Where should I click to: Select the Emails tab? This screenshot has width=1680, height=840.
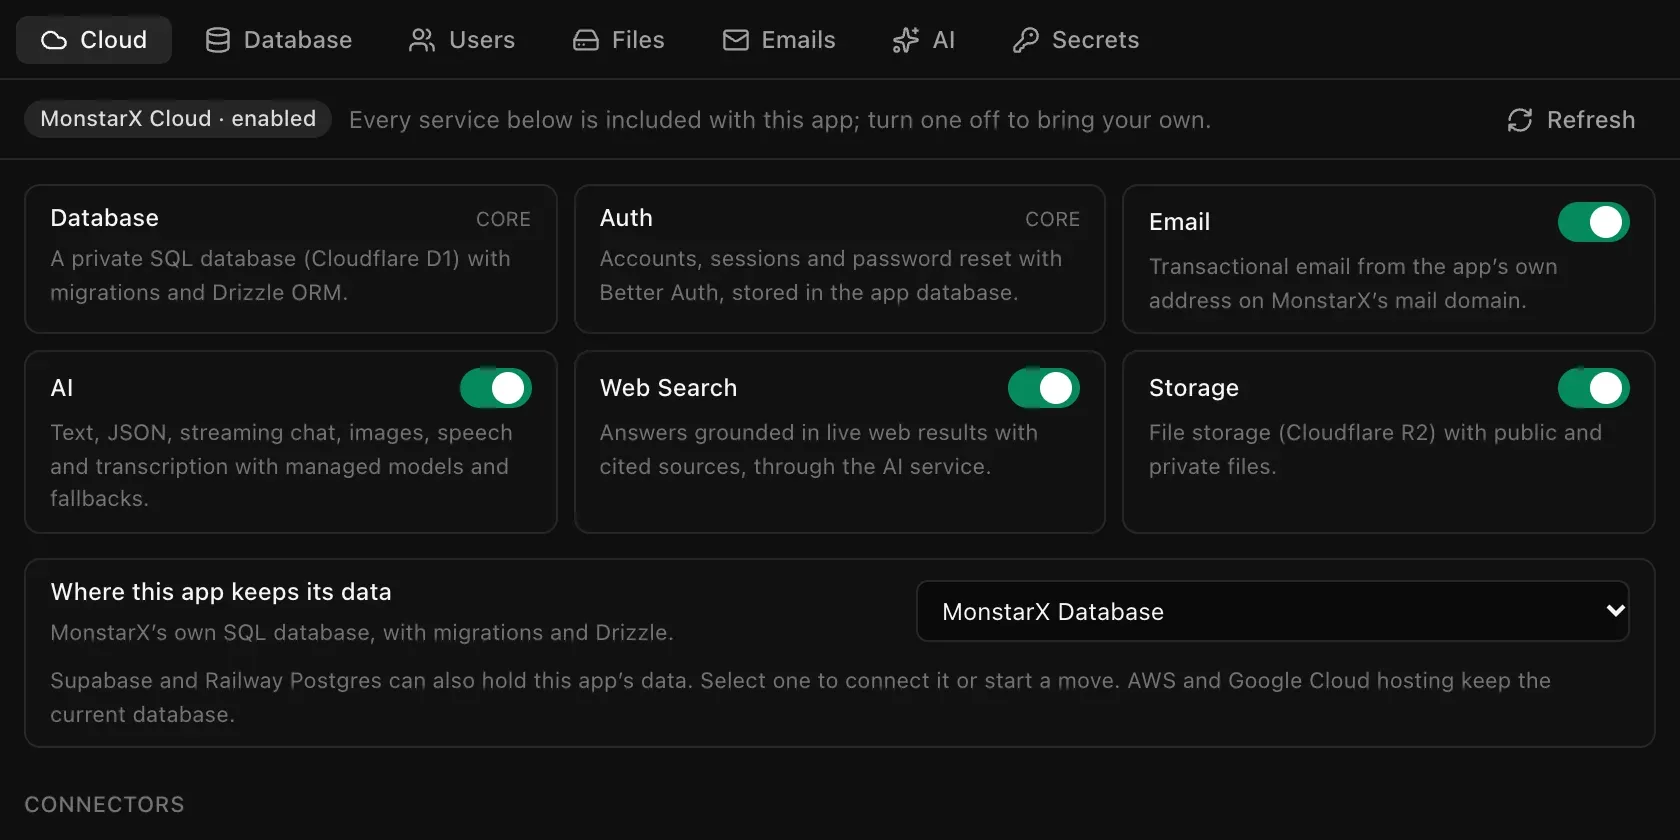click(779, 40)
